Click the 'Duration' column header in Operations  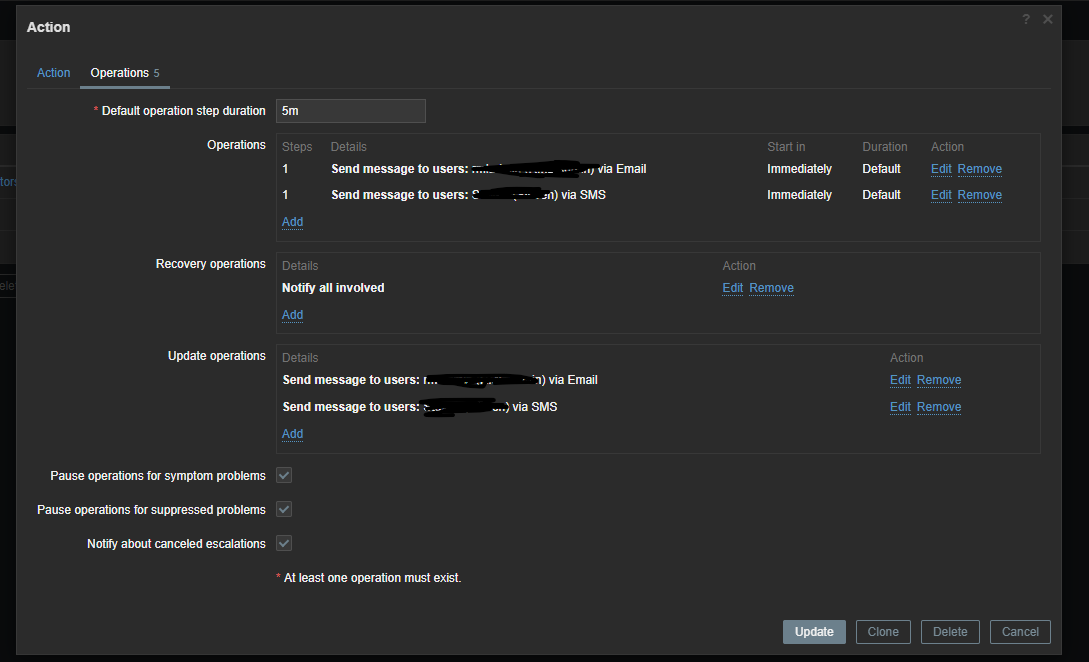[x=885, y=147]
